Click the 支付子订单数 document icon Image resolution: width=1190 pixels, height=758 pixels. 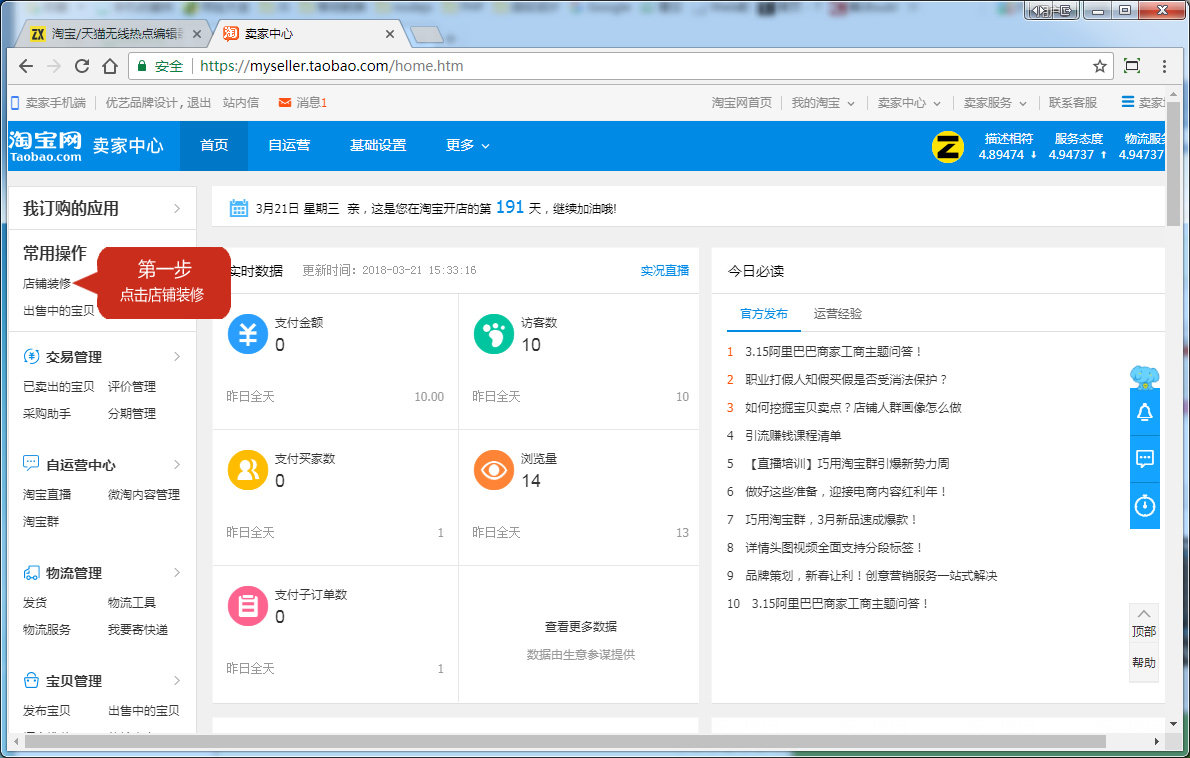pos(247,605)
